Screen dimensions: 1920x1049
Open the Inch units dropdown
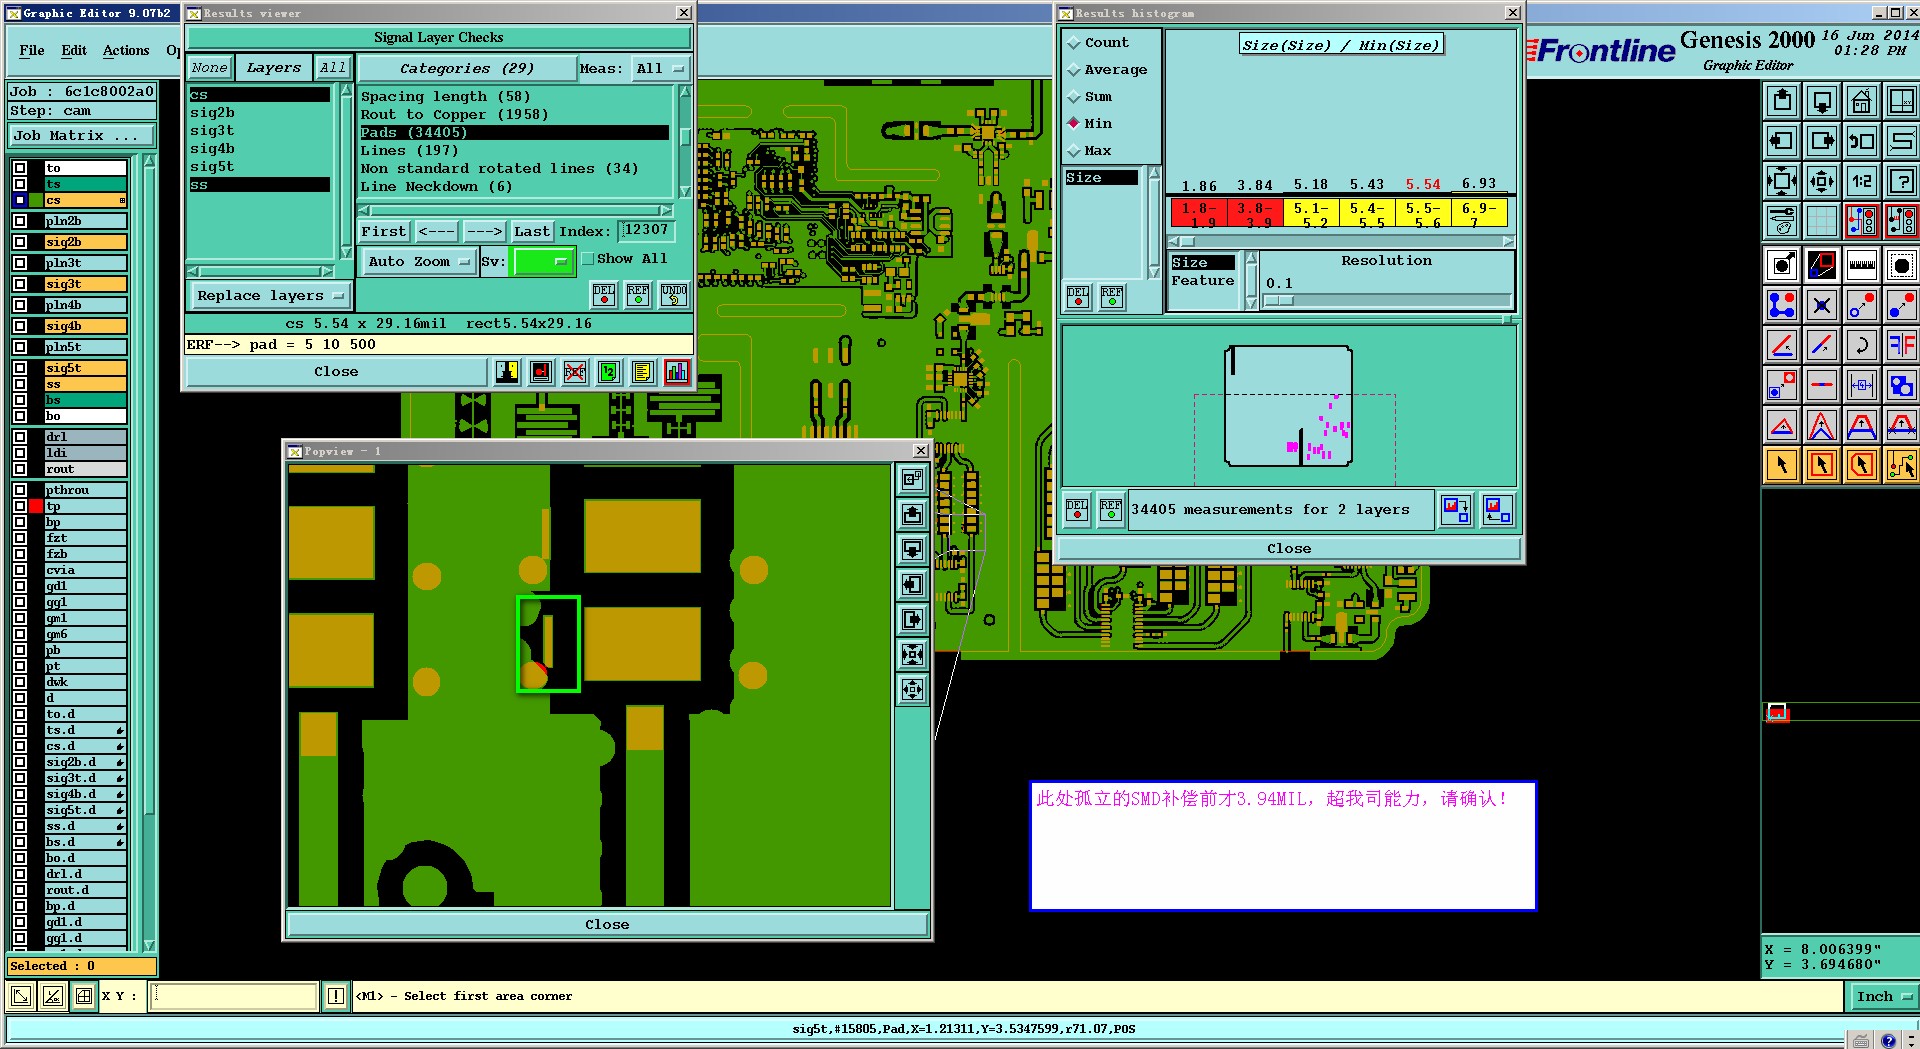pyautogui.click(x=1883, y=997)
